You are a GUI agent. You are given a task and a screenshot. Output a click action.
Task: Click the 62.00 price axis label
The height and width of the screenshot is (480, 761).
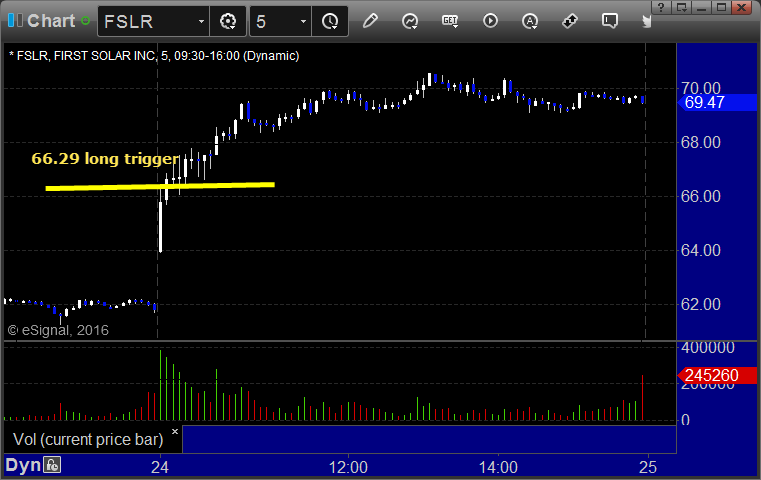tap(700, 304)
